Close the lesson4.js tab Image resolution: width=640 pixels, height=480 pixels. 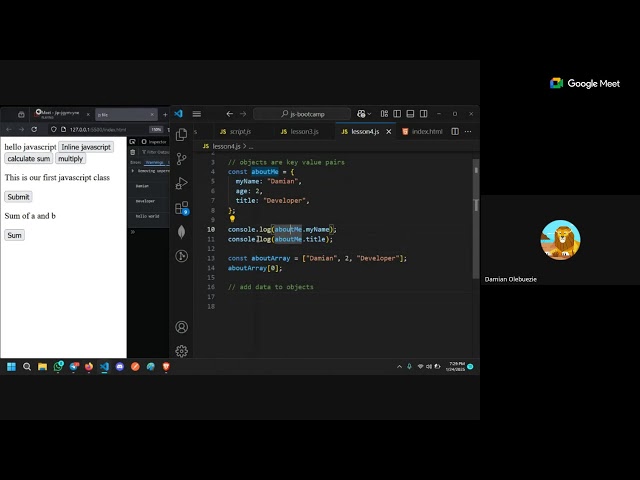(x=389, y=131)
